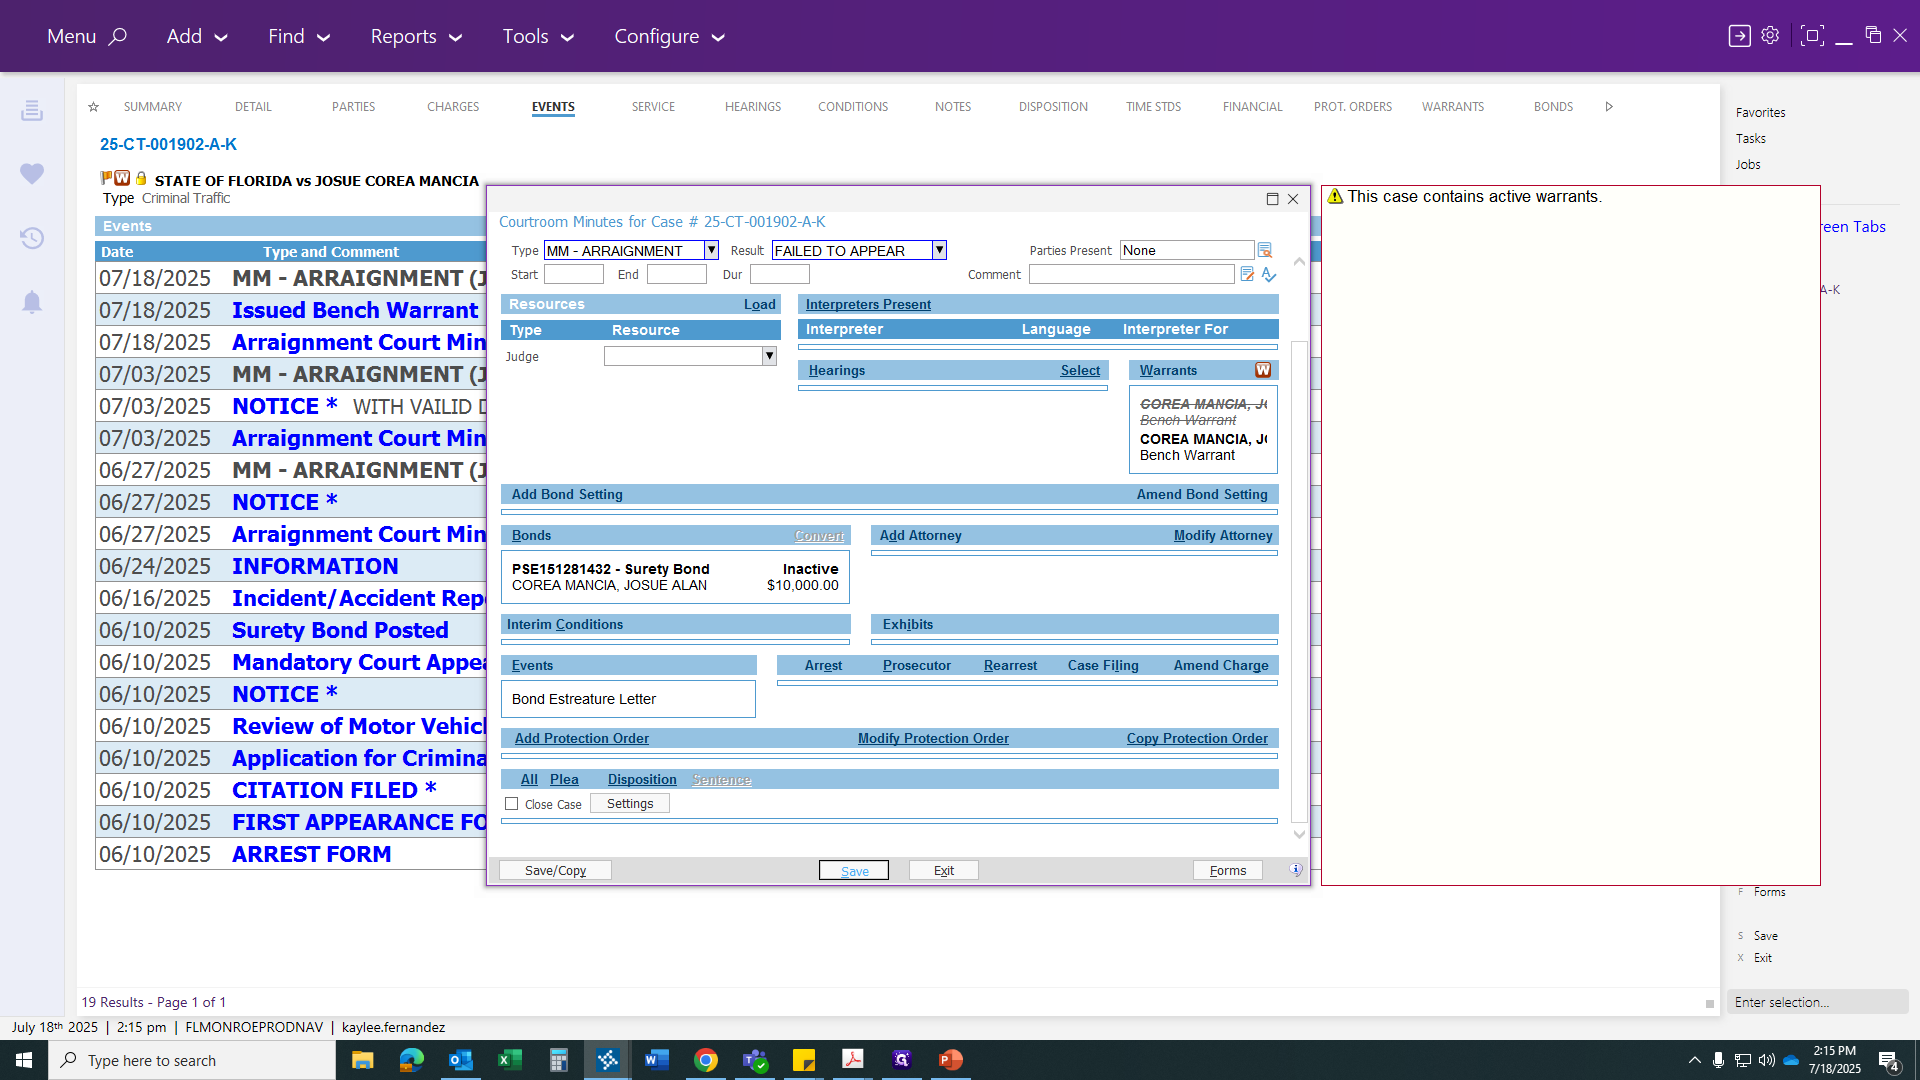Click the Save/Copy button
The width and height of the screenshot is (1920, 1080).
(x=555, y=871)
